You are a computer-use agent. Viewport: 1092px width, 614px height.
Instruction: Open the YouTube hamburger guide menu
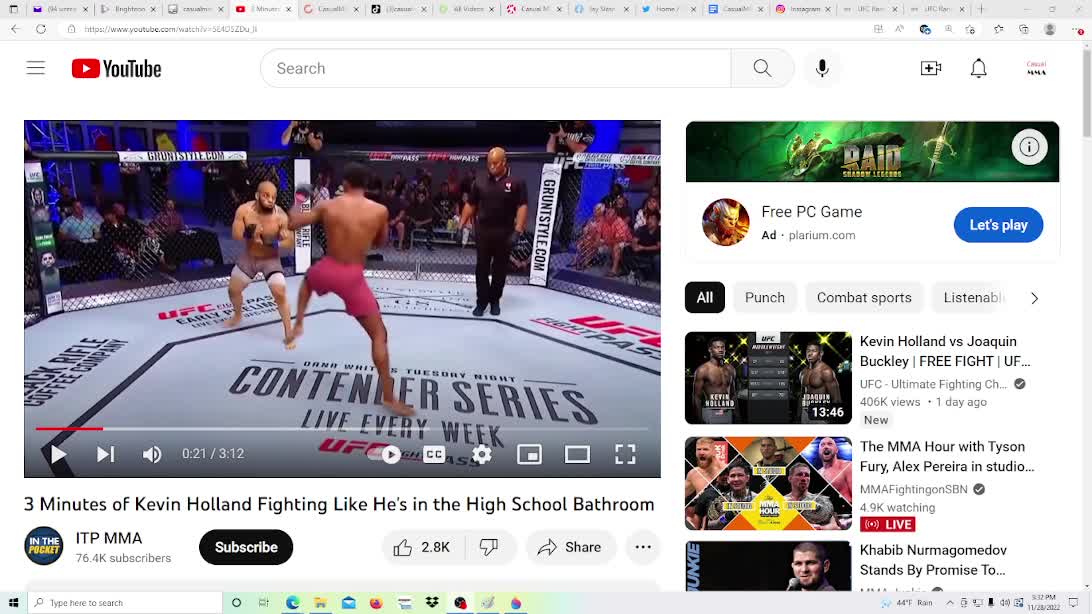(36, 68)
